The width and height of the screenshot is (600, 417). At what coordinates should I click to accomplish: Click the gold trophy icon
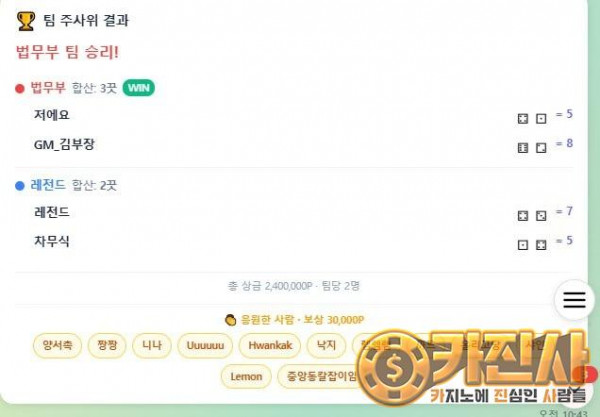(x=26, y=21)
